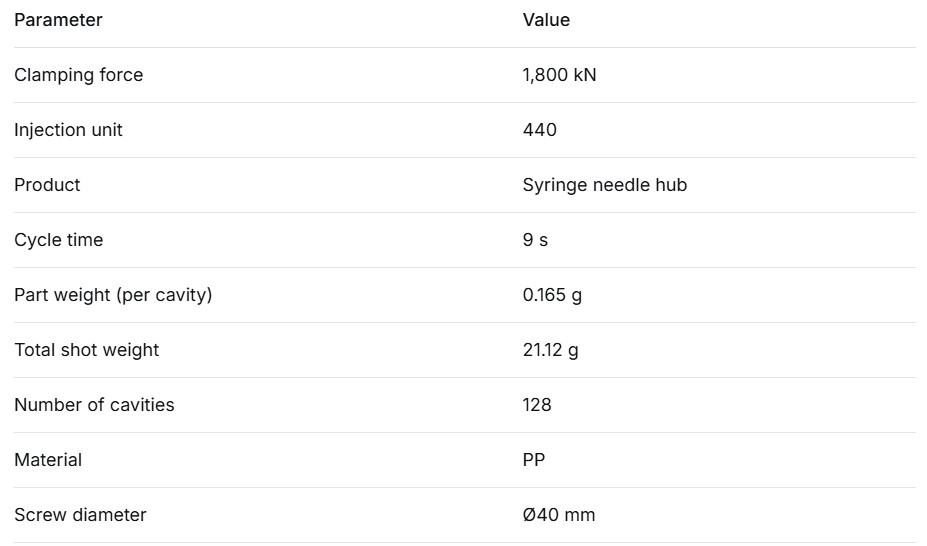Select the Cycle time label
Screen dimensions: 927x546
(59, 240)
